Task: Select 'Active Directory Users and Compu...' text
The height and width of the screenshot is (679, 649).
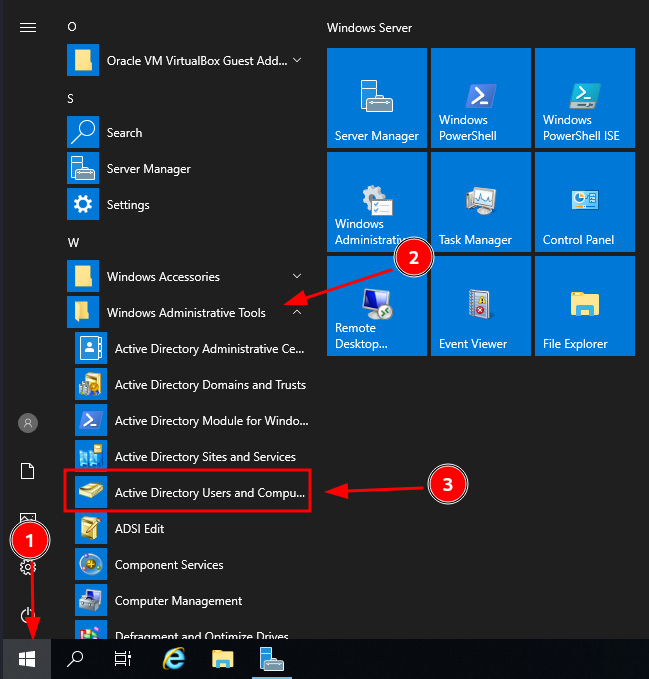Action: 210,493
